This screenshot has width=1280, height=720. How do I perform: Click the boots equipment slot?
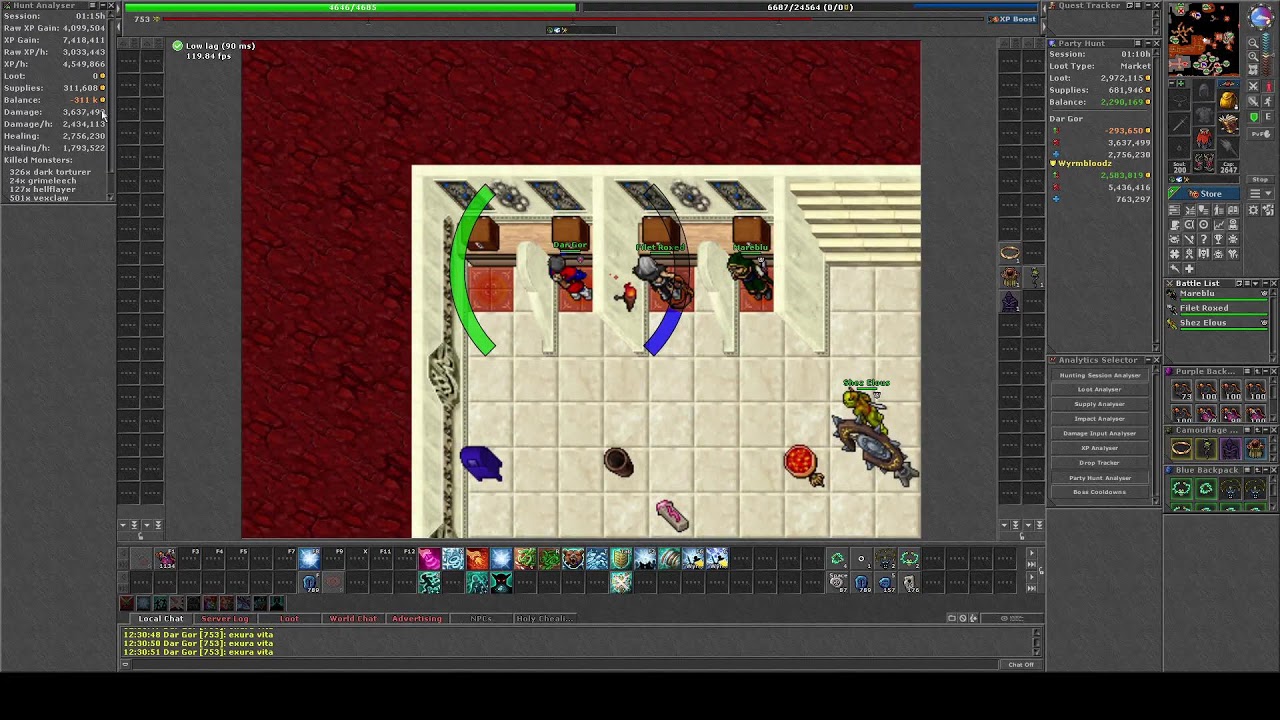point(1203,161)
